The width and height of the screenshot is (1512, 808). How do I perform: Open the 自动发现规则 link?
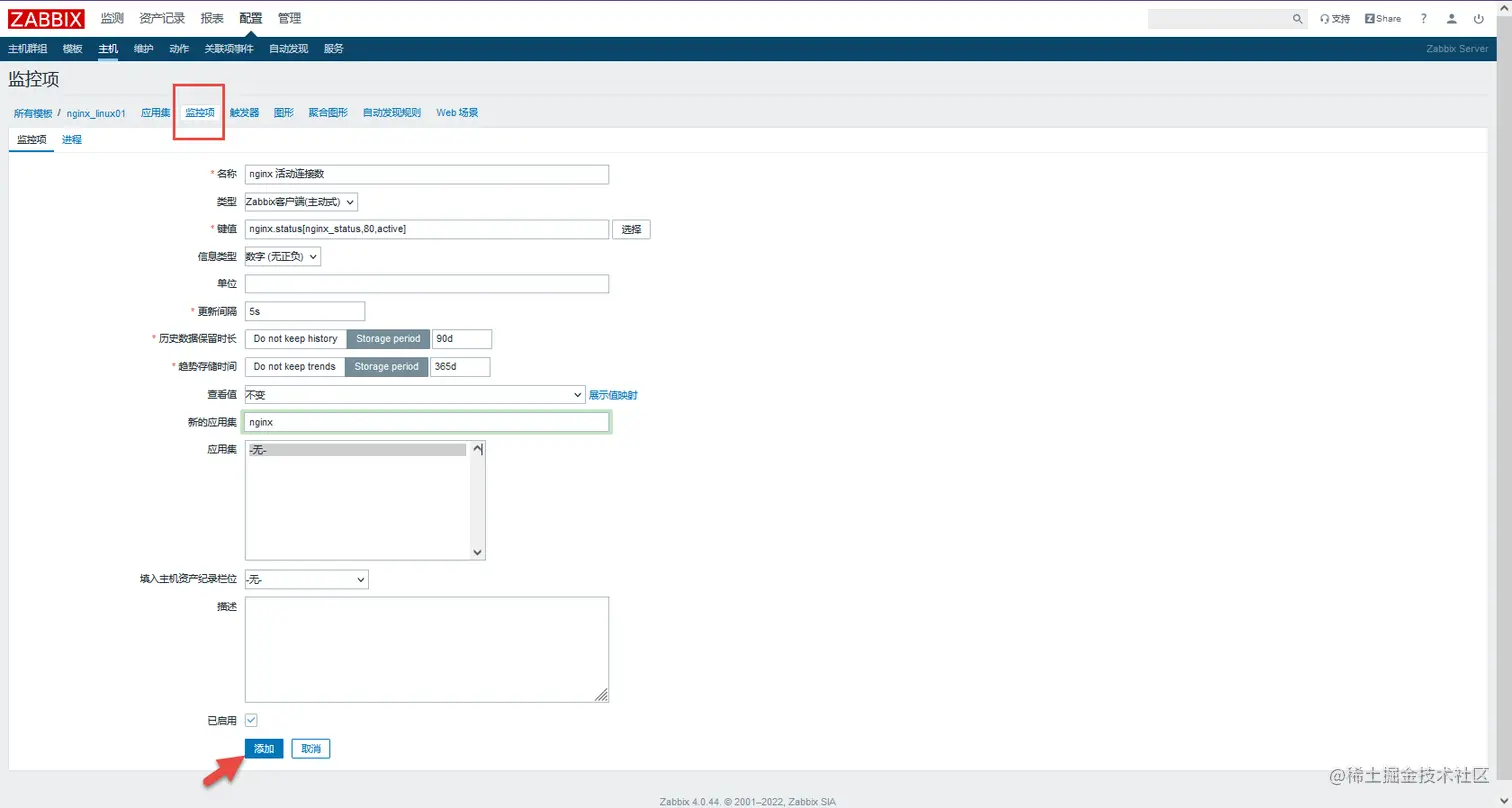tap(392, 113)
